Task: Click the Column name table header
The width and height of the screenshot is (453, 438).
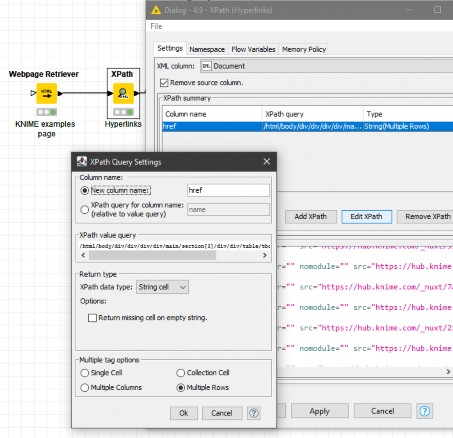Action: tap(212, 114)
